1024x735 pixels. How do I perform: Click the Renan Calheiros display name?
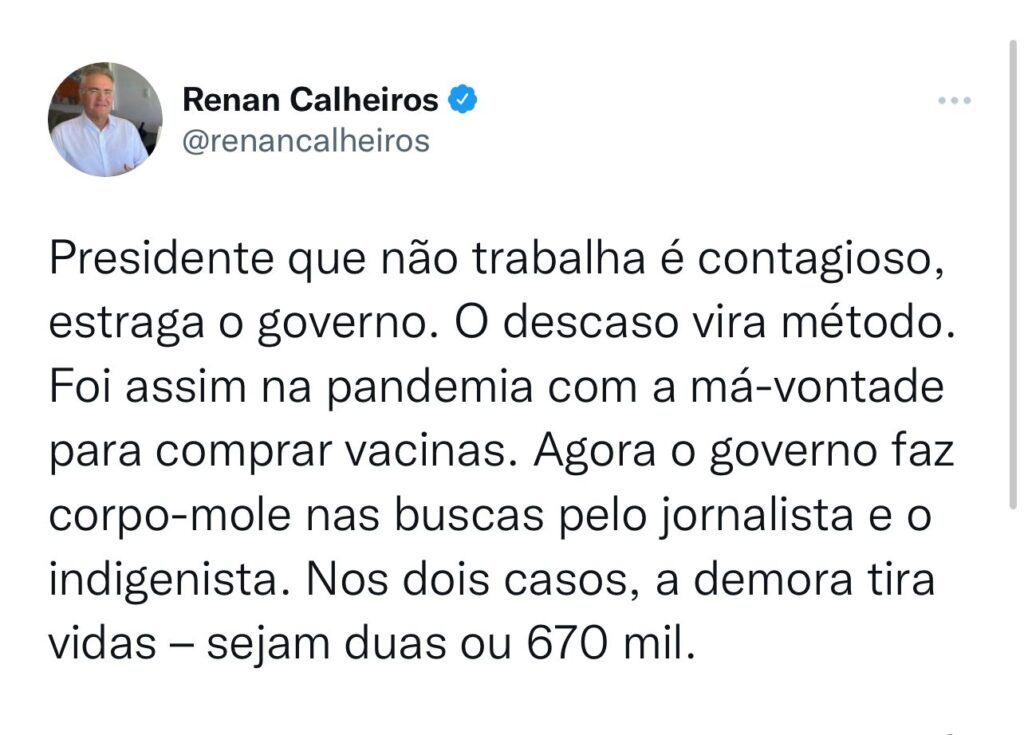(310, 100)
